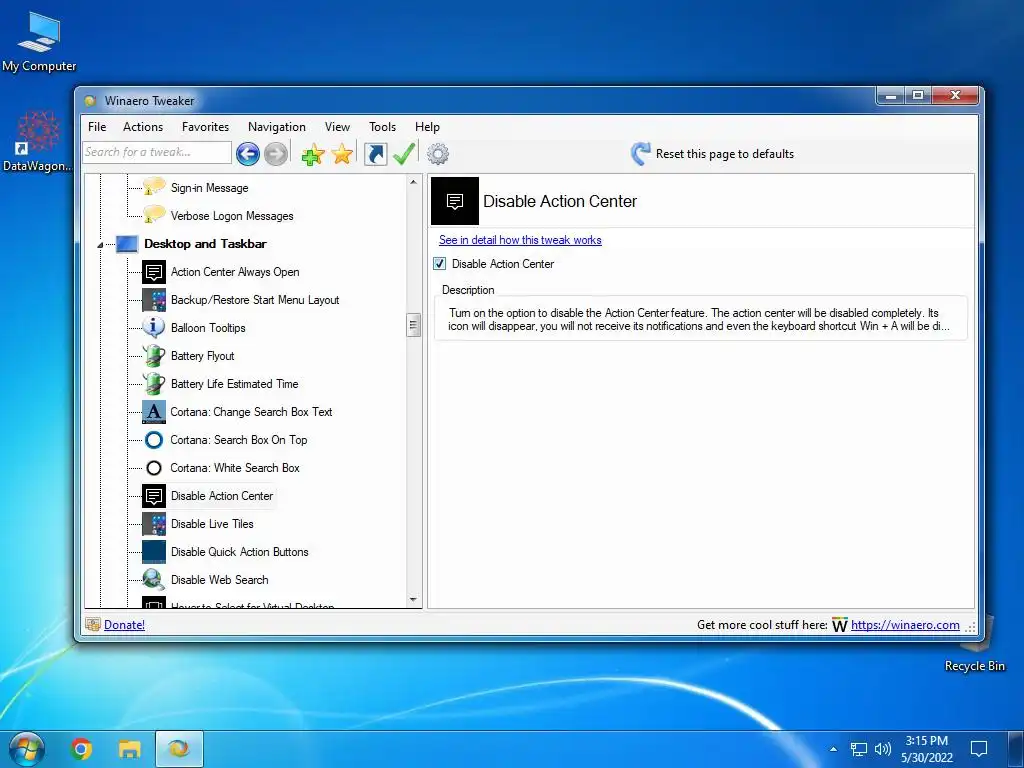Click the Sign-in Message speech bubble icon
Image resolution: width=1024 pixels, height=768 pixels.
[154, 187]
